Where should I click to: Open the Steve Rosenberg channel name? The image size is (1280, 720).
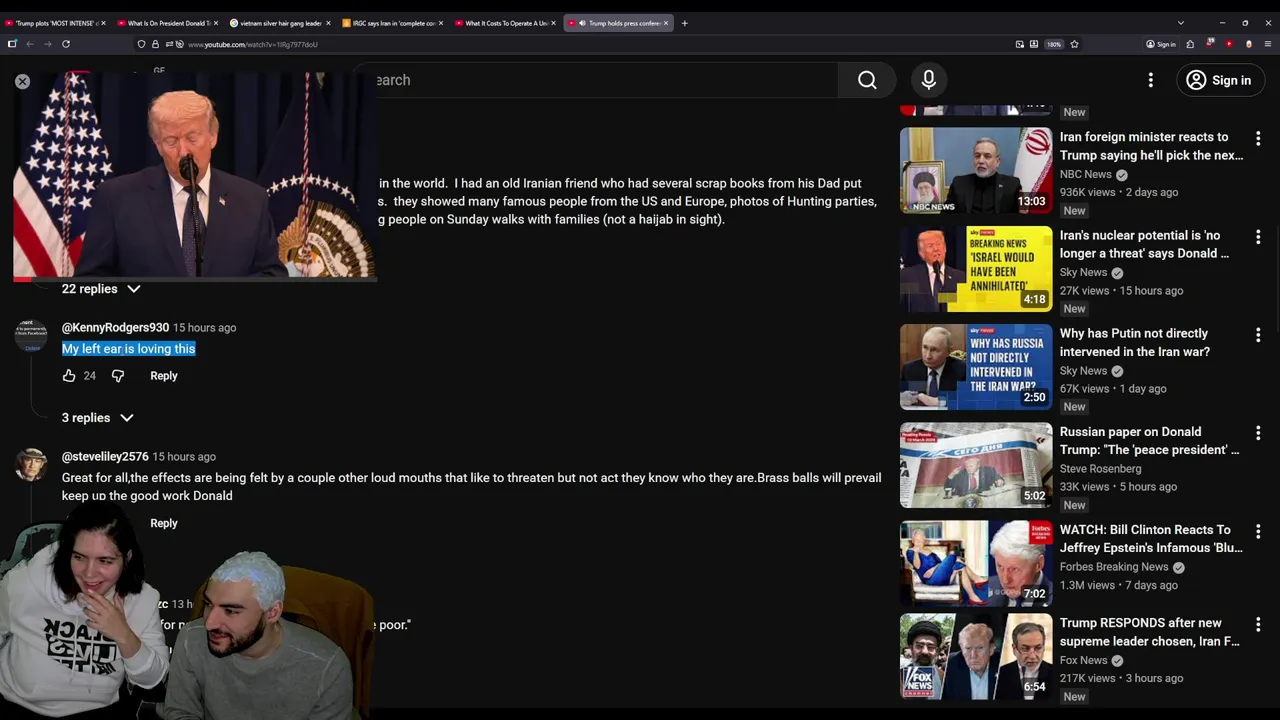point(1100,468)
